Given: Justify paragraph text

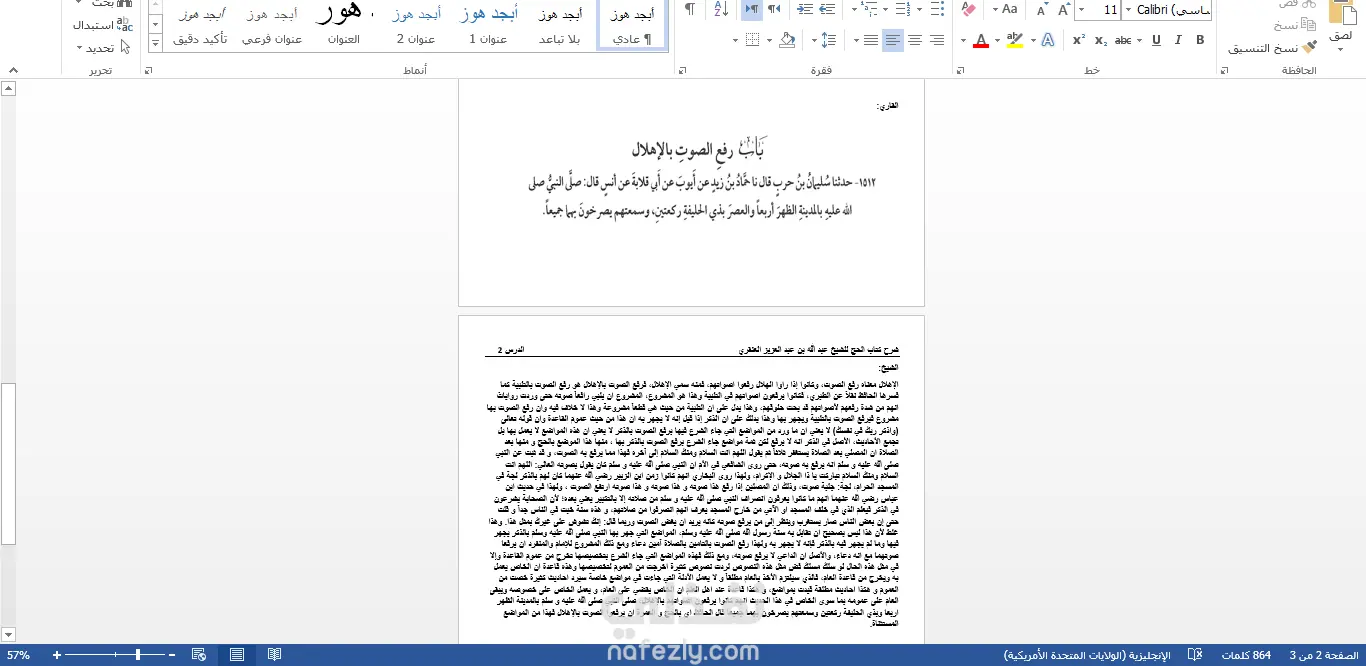Looking at the screenshot, I should (871, 40).
